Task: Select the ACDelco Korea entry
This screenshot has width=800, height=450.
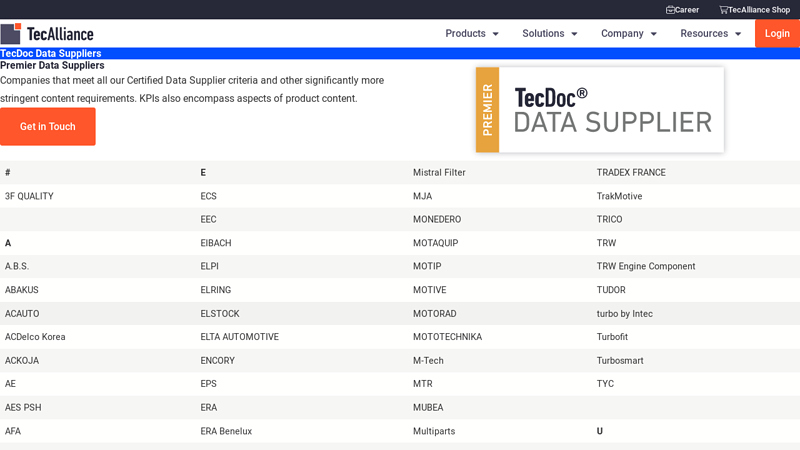Action: (x=35, y=337)
